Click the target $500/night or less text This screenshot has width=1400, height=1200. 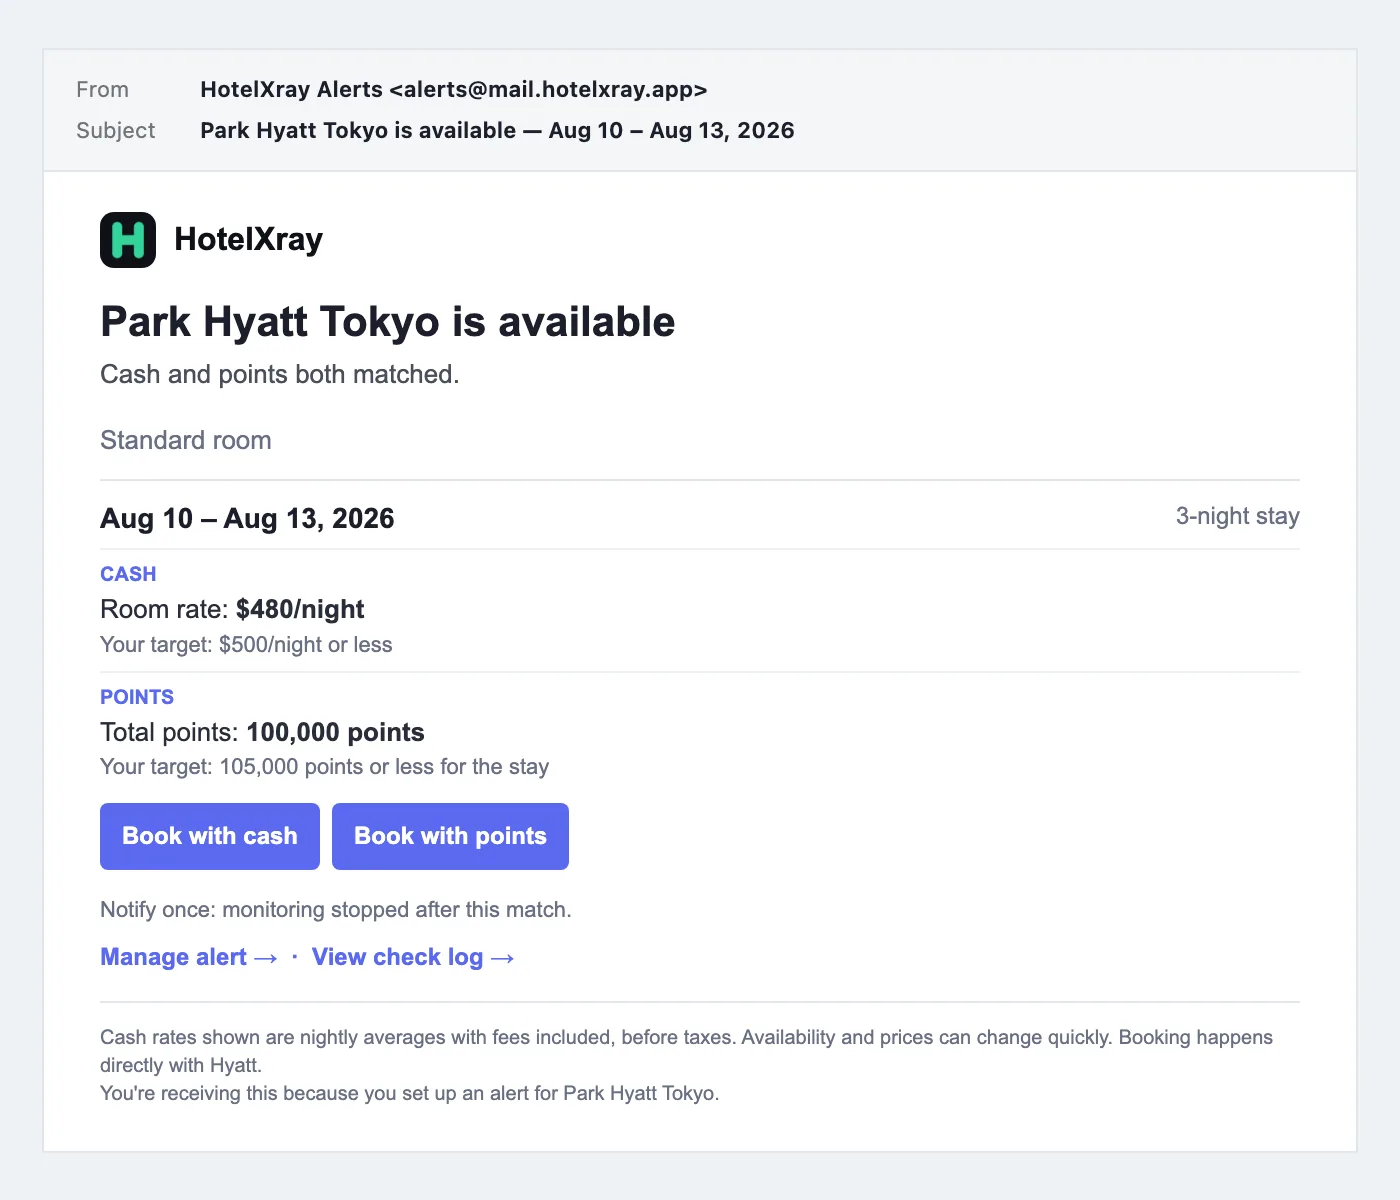click(x=246, y=644)
